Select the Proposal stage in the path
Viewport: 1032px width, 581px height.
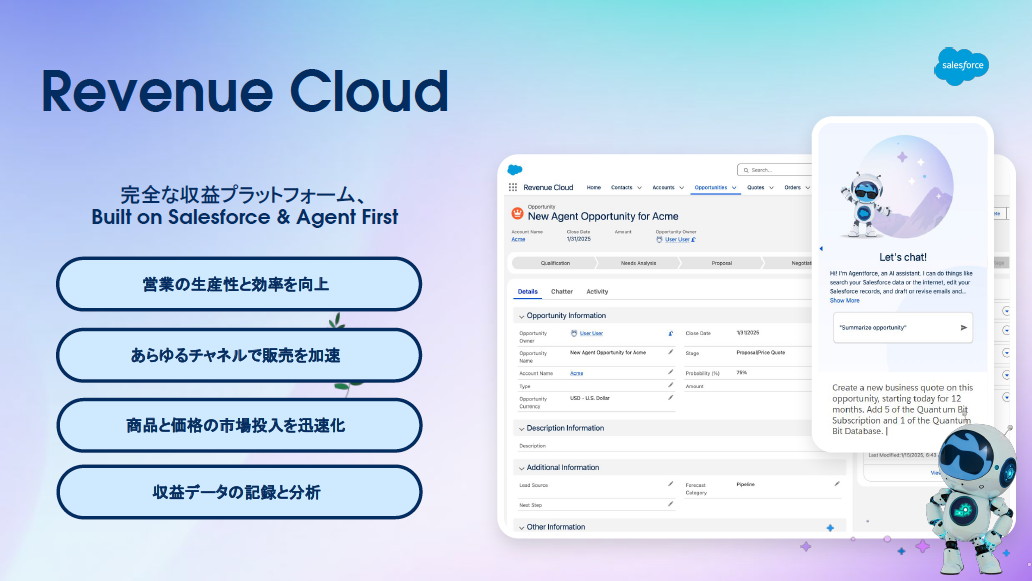point(721,263)
